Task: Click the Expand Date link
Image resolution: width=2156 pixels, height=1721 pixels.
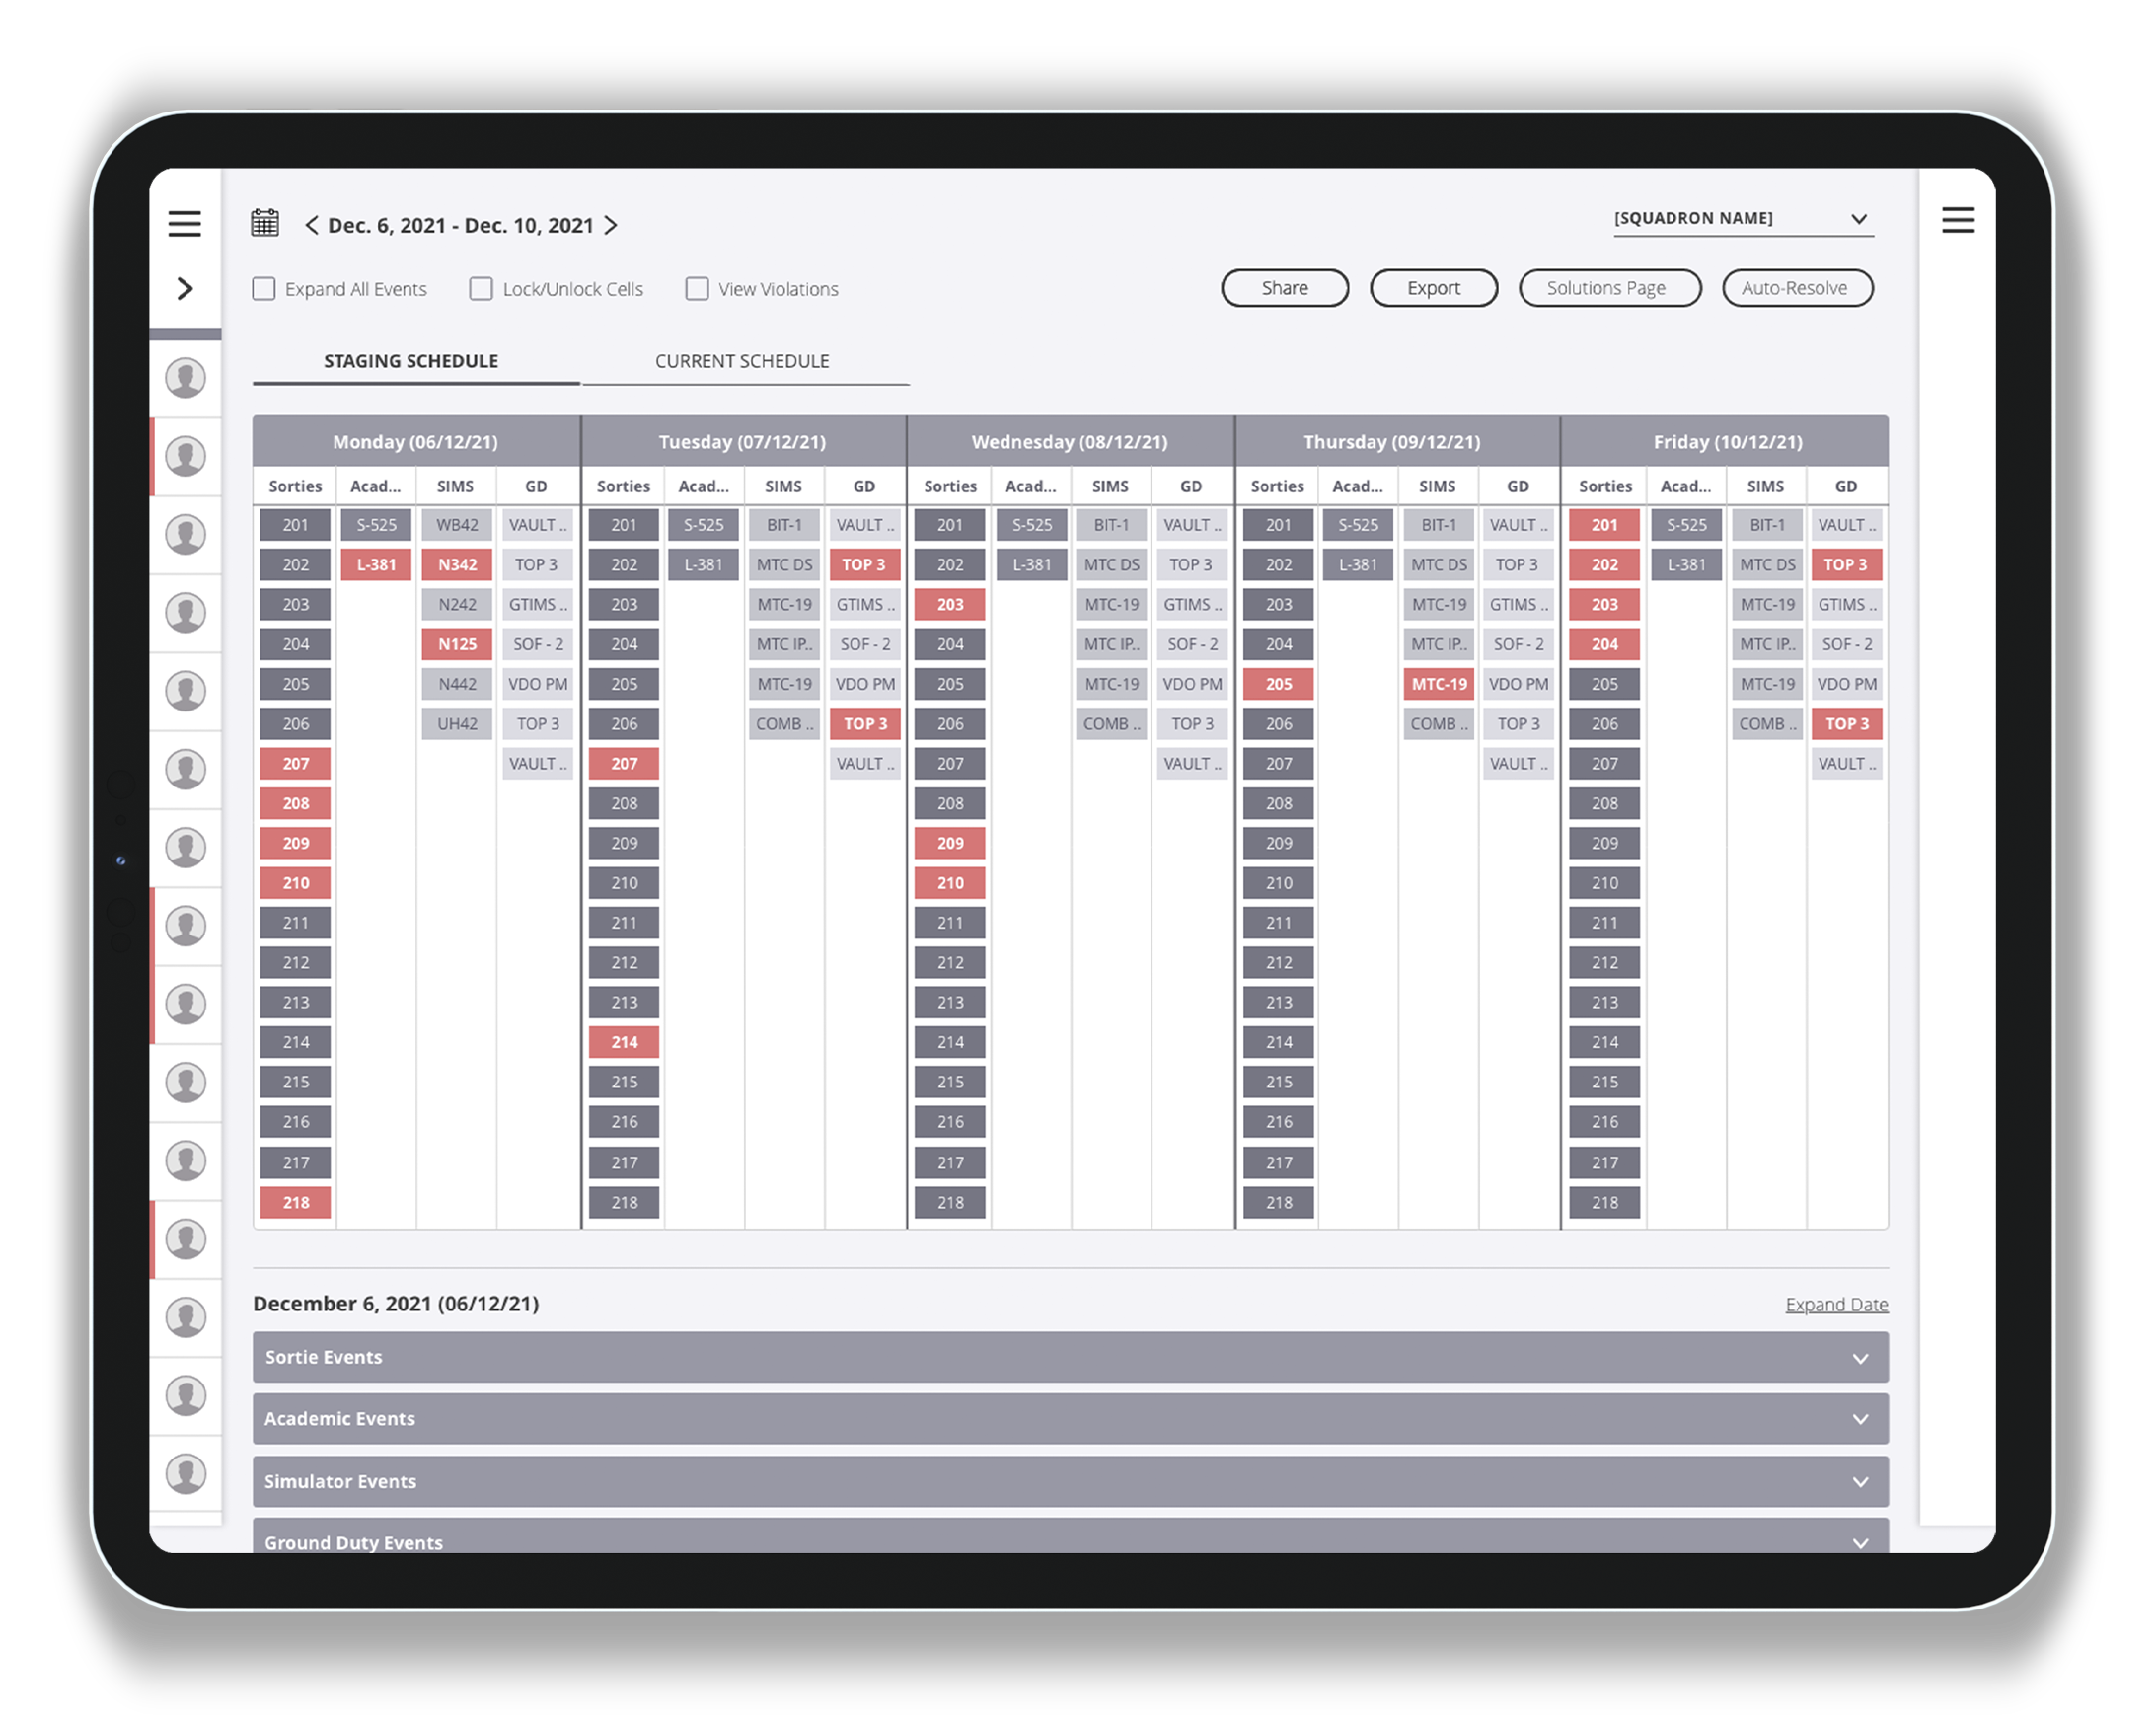Action: point(1836,1304)
